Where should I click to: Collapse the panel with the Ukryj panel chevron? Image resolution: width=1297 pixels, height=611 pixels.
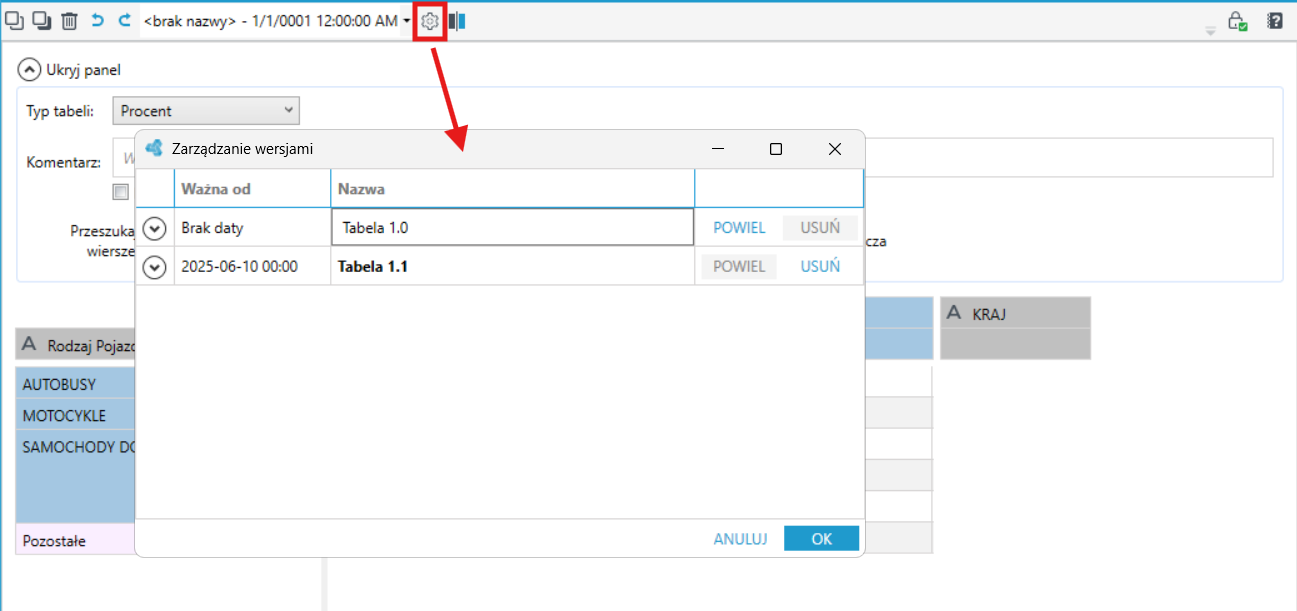click(30, 70)
